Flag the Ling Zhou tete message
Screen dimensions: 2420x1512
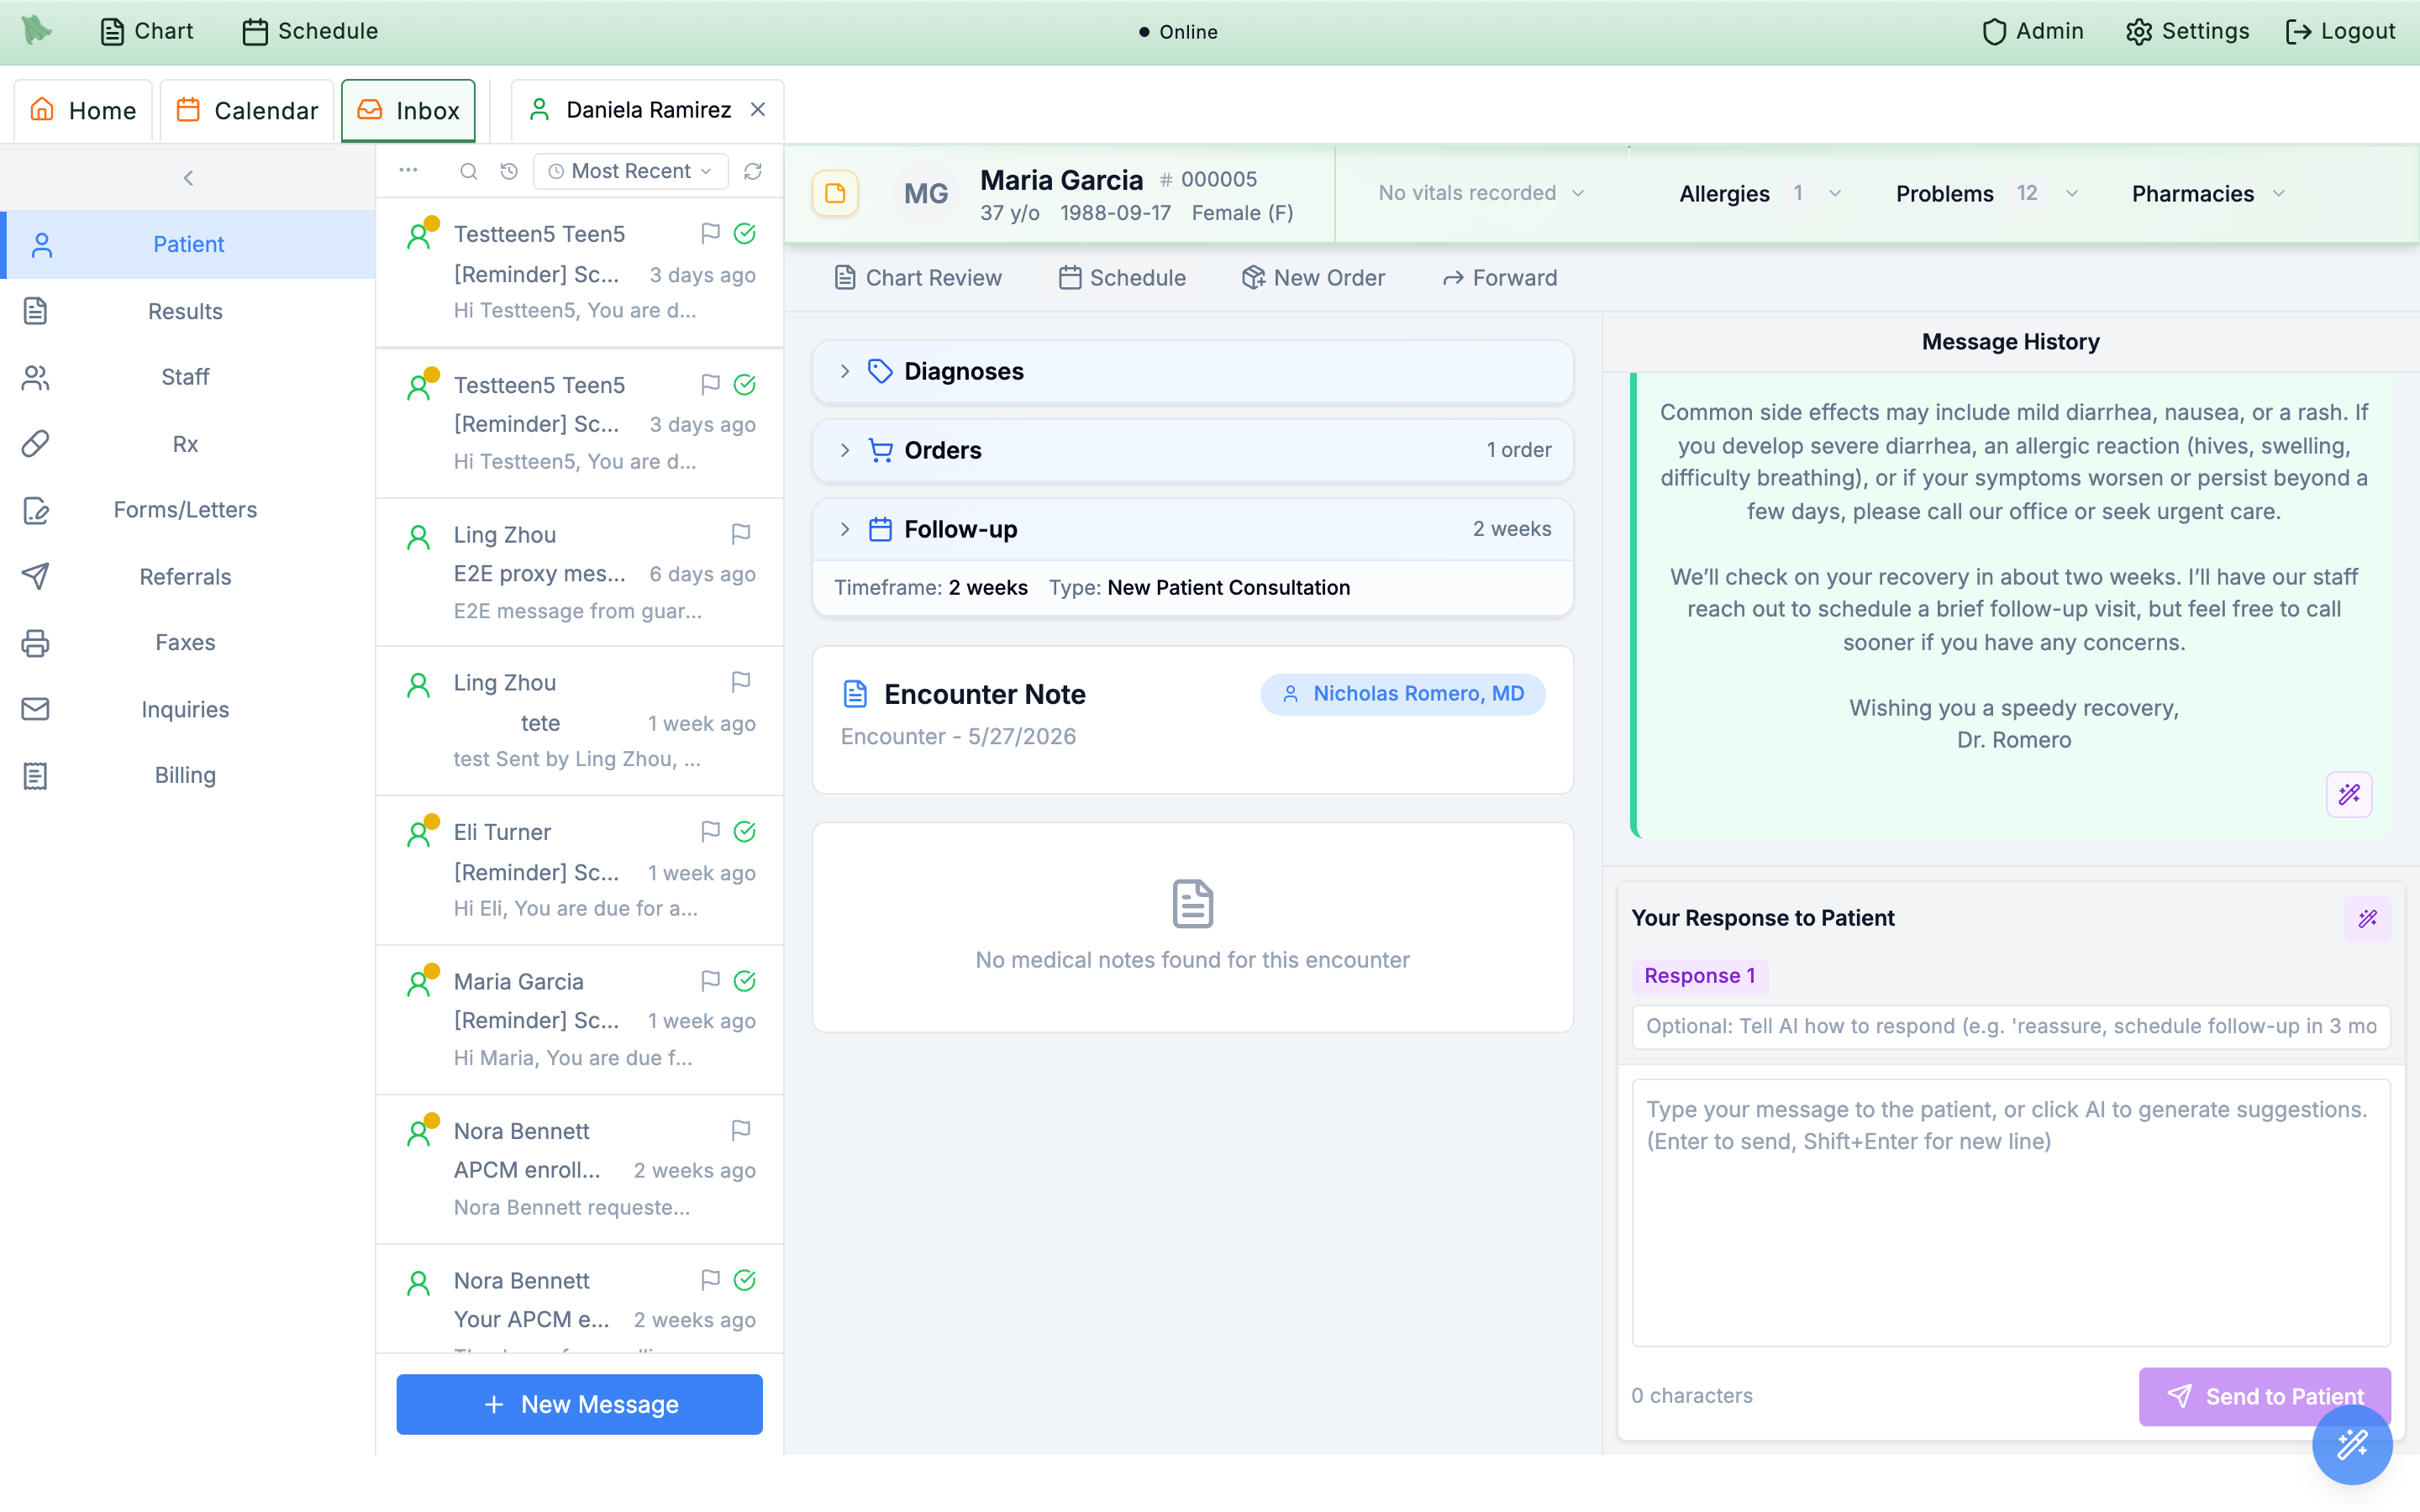click(740, 682)
